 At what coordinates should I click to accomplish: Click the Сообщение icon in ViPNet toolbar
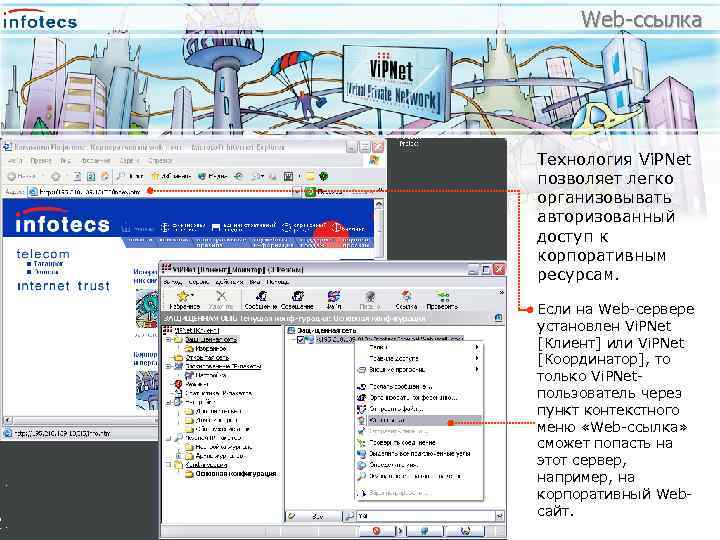pyautogui.click(x=261, y=297)
